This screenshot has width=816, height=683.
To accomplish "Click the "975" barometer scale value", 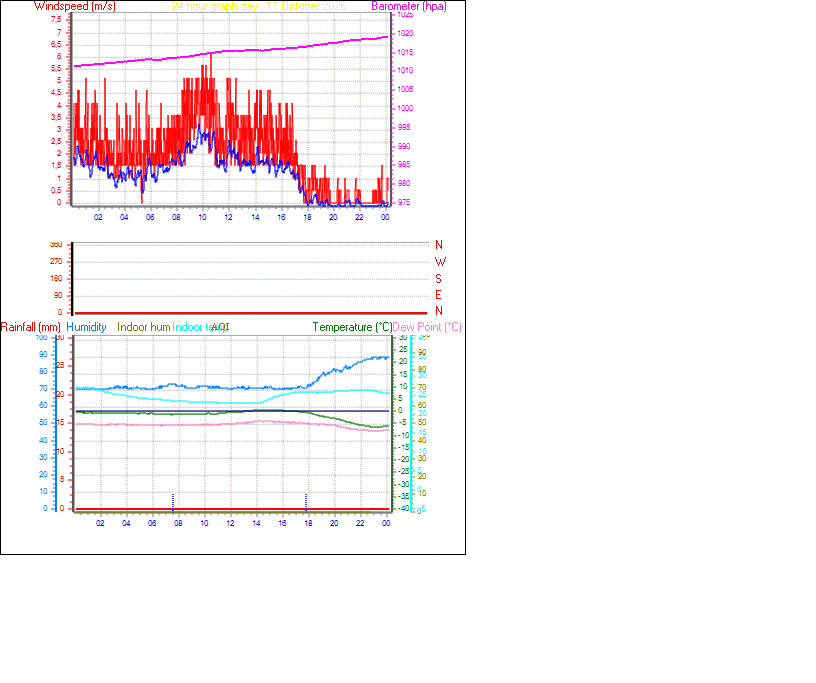I will tap(404, 202).
